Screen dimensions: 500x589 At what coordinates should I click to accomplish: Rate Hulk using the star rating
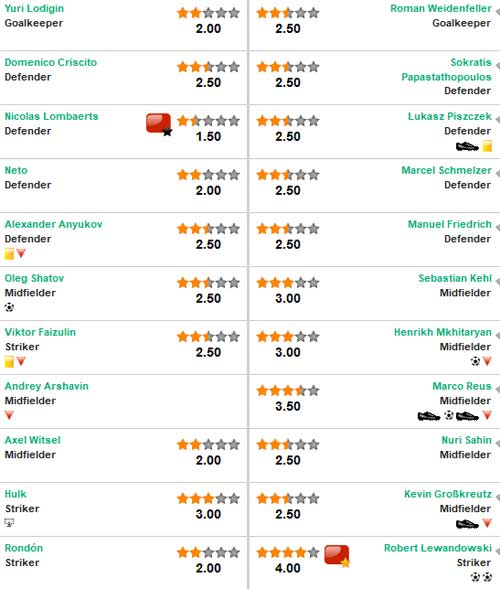[208, 498]
